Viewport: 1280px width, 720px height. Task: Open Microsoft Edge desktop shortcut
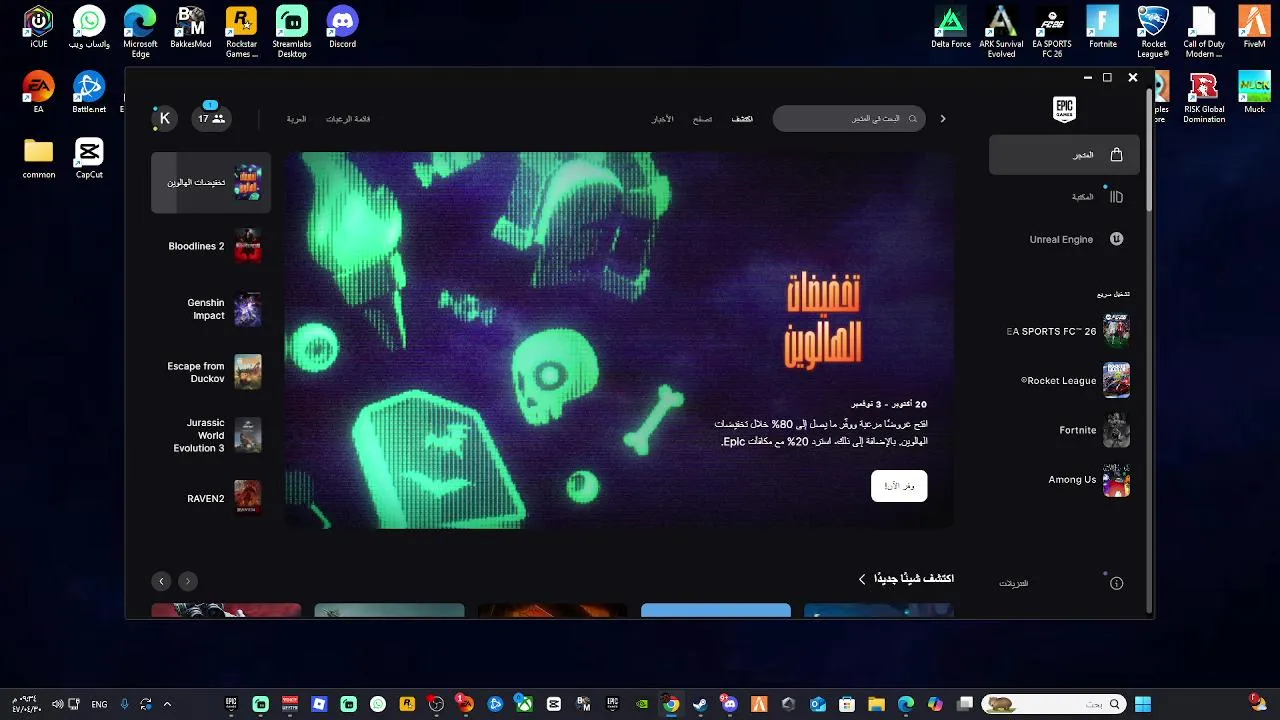click(x=140, y=31)
